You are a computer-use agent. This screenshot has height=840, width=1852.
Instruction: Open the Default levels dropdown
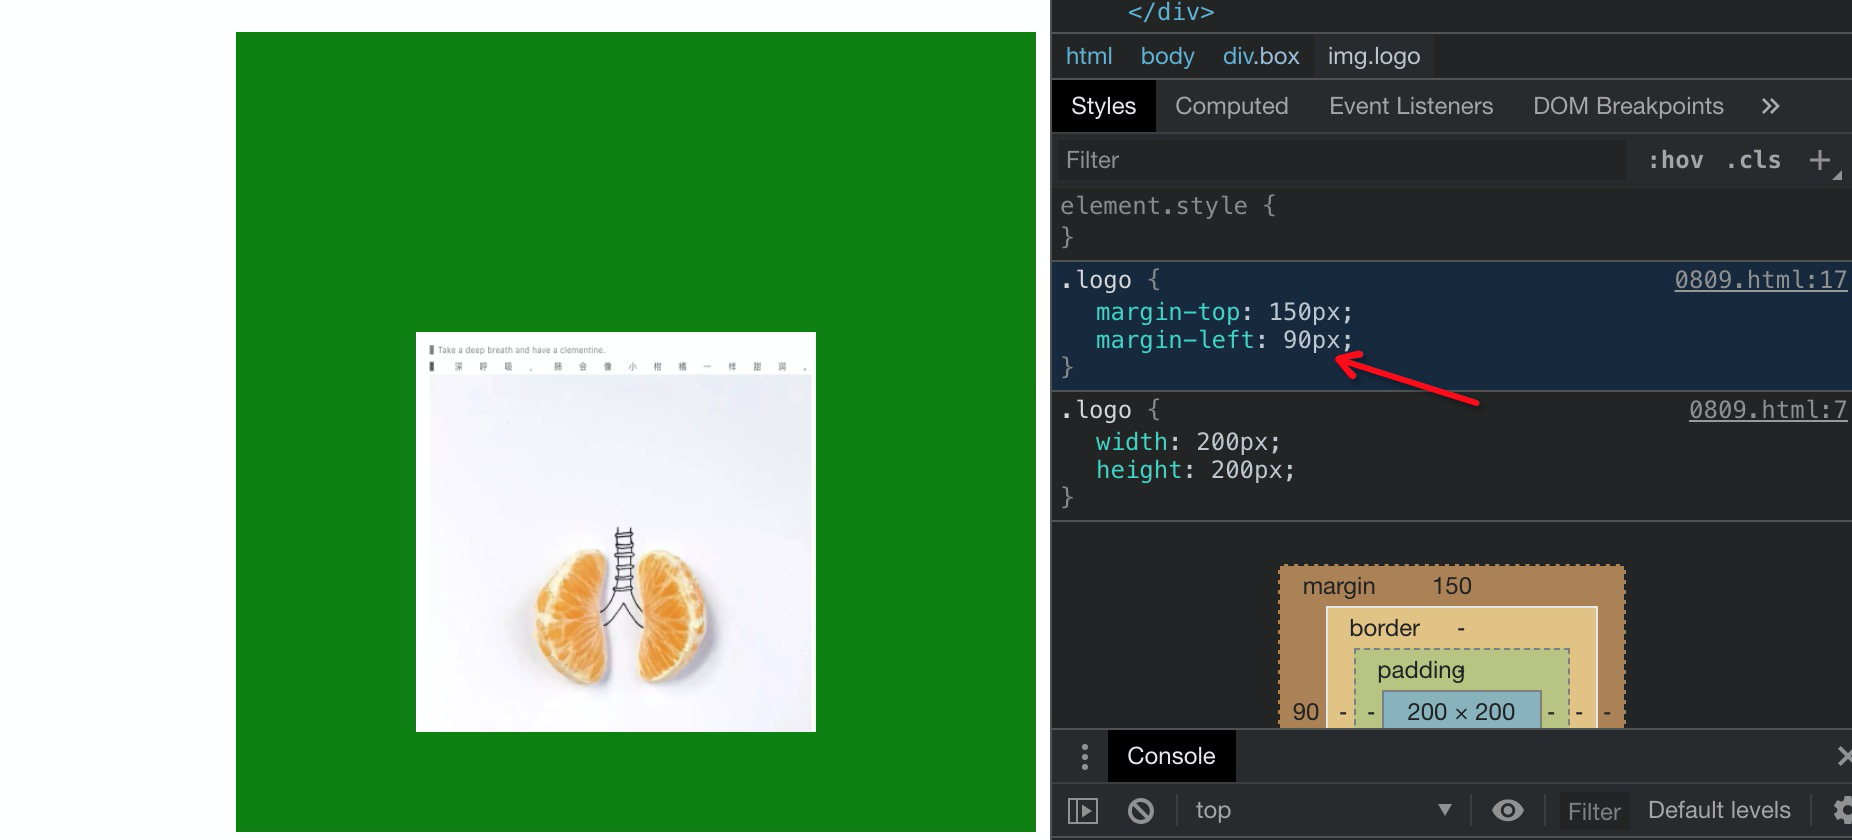coord(1719,810)
